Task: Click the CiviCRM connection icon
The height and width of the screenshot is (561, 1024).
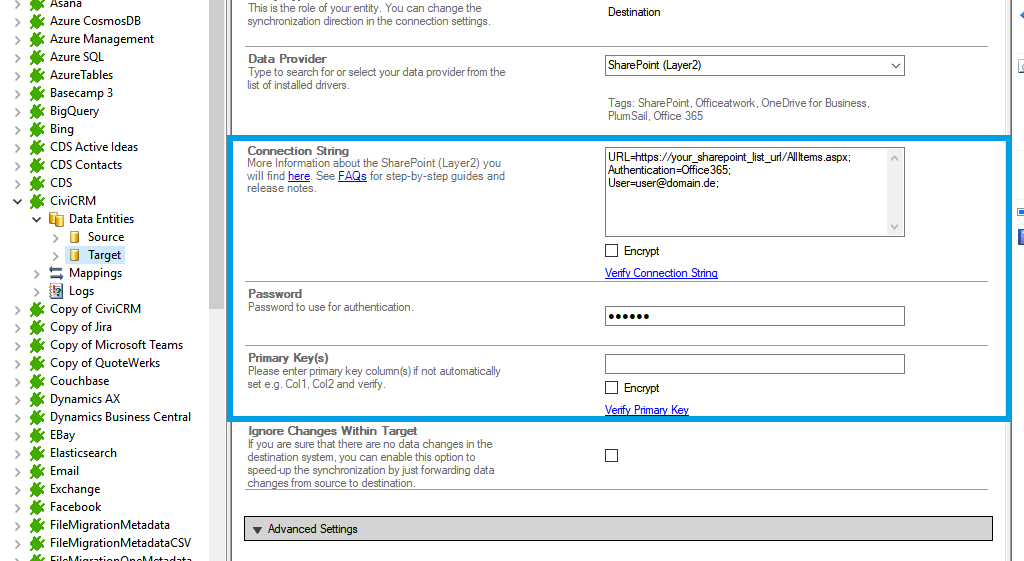Action: (x=37, y=201)
